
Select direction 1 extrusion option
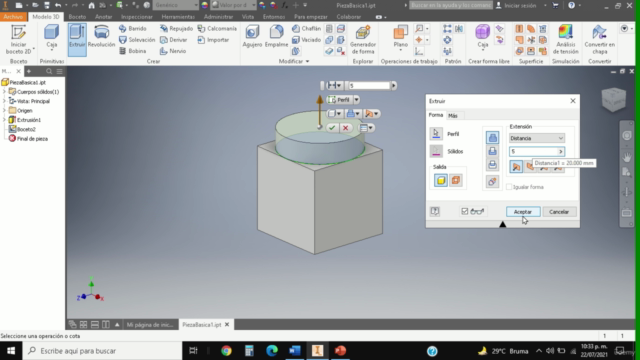click(516, 167)
